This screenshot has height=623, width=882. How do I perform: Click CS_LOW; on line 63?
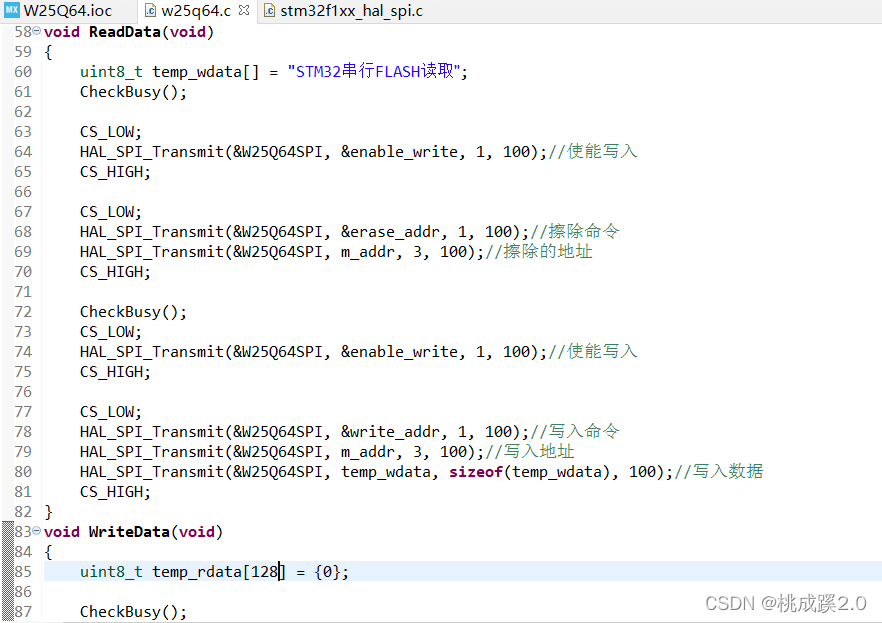[x=111, y=132]
